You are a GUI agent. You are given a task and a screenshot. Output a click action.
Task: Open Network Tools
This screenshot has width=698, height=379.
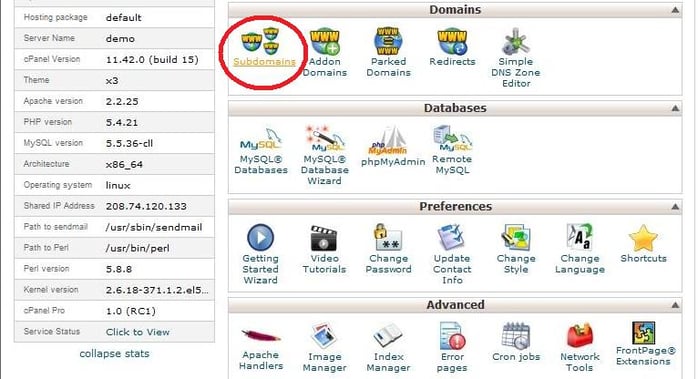(x=580, y=336)
